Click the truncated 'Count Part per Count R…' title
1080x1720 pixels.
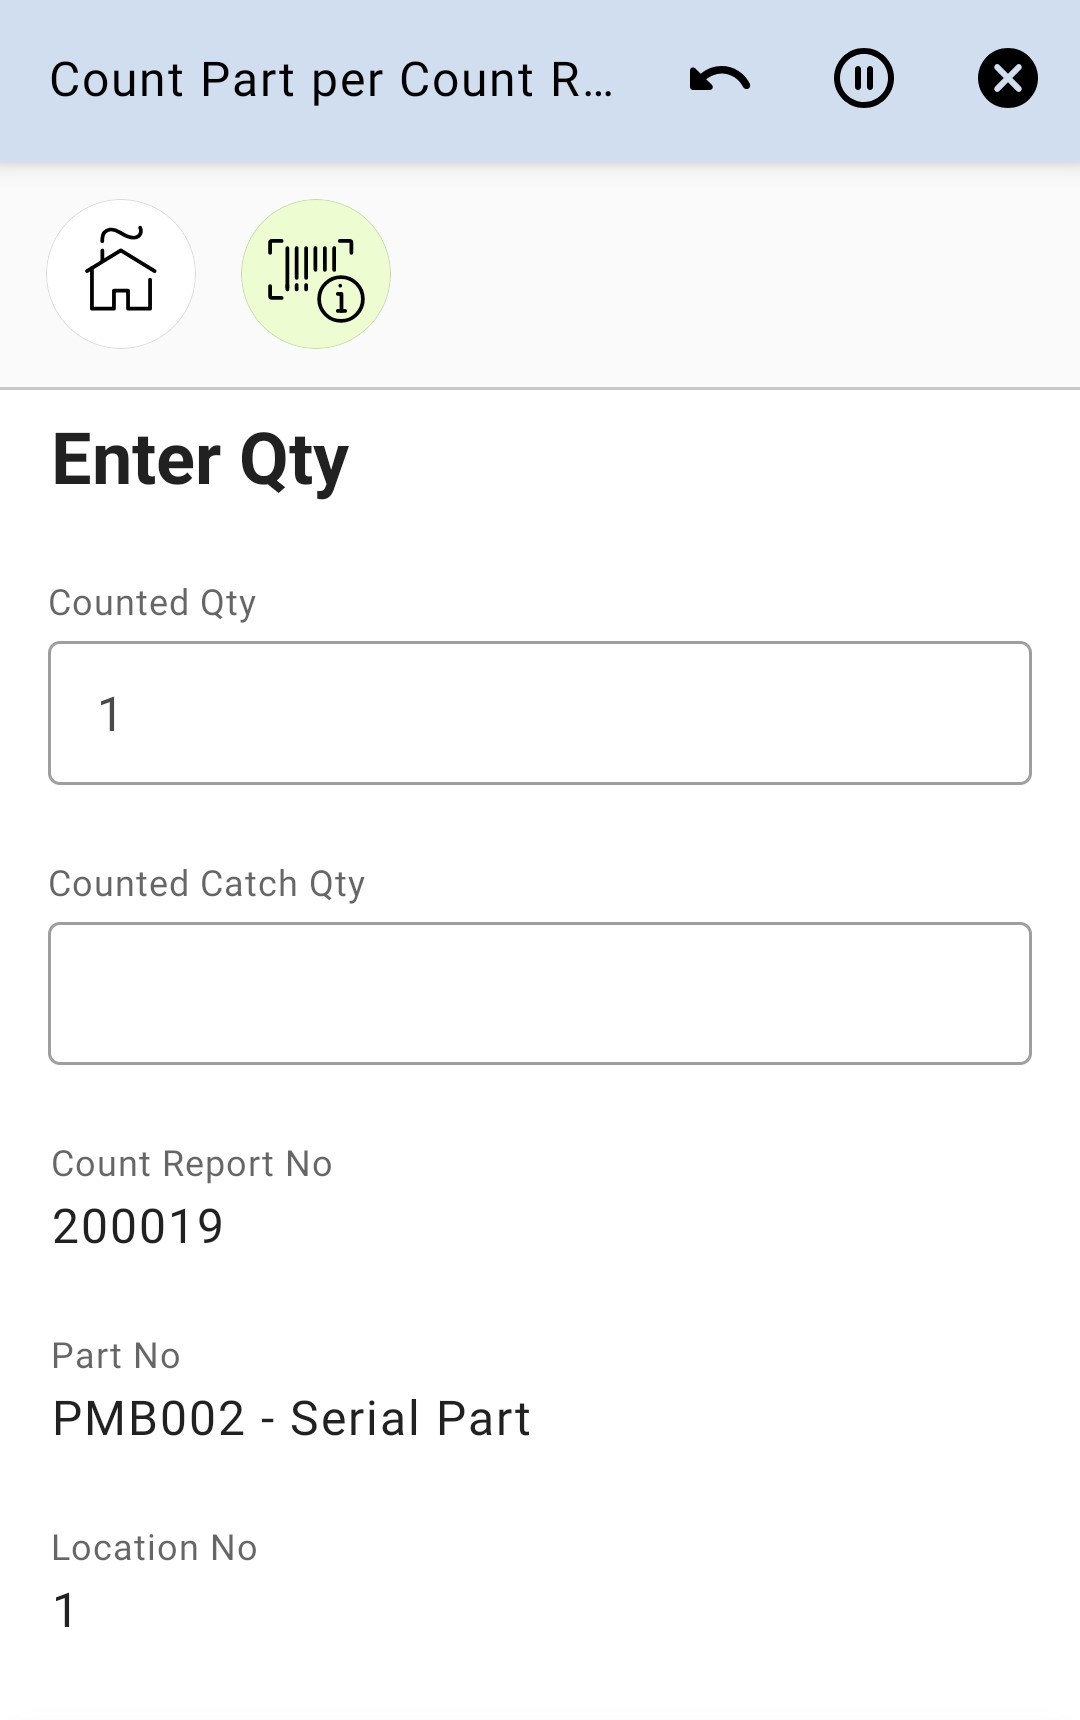[331, 80]
